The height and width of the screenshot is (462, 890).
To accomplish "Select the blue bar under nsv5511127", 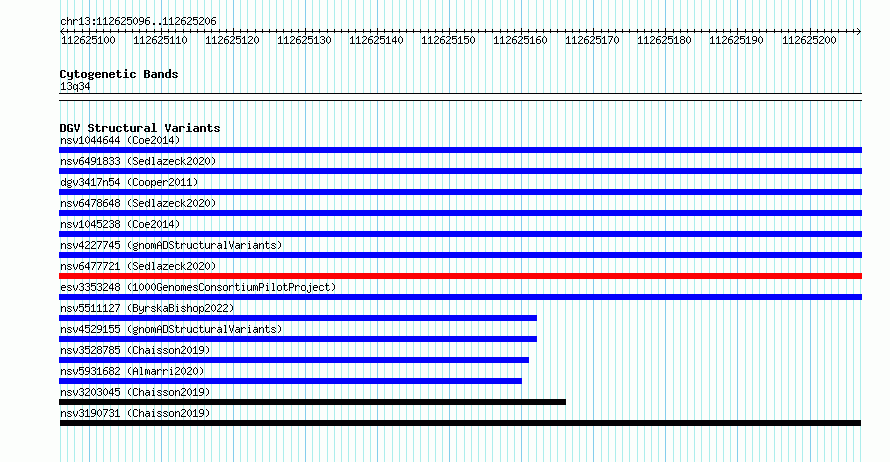I will [x=298, y=318].
